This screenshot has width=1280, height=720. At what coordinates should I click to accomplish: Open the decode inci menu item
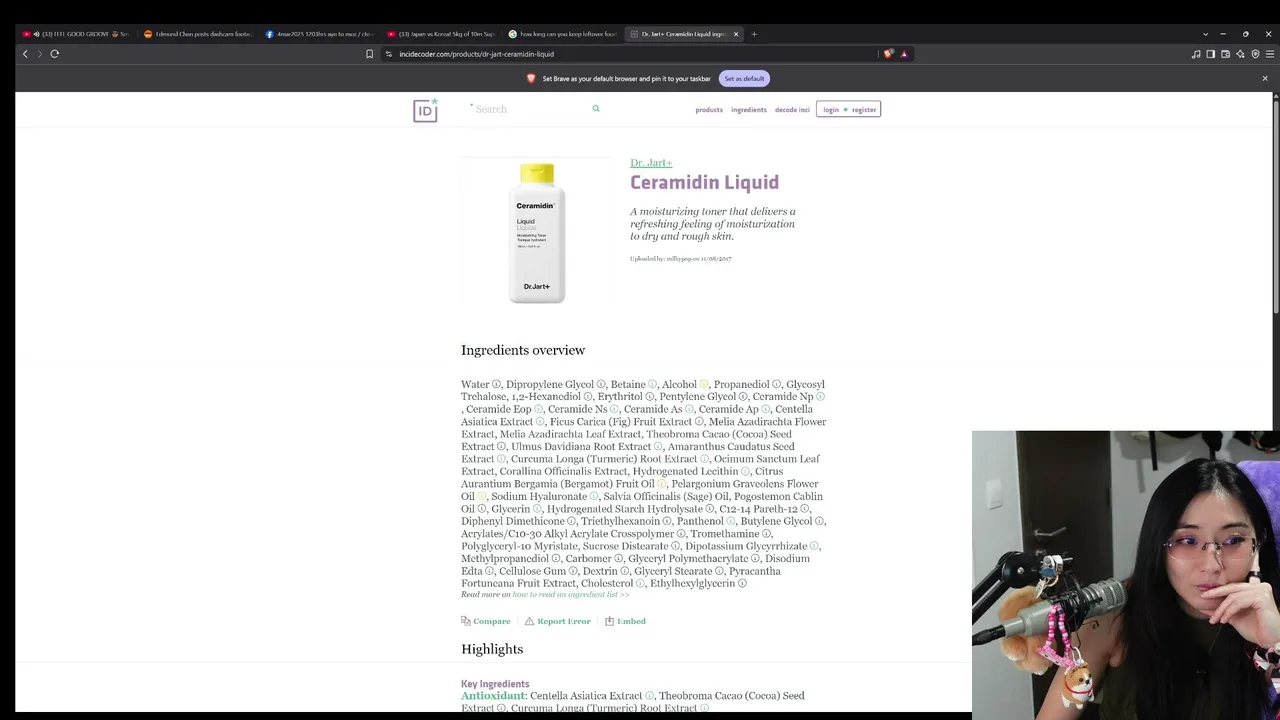point(792,110)
